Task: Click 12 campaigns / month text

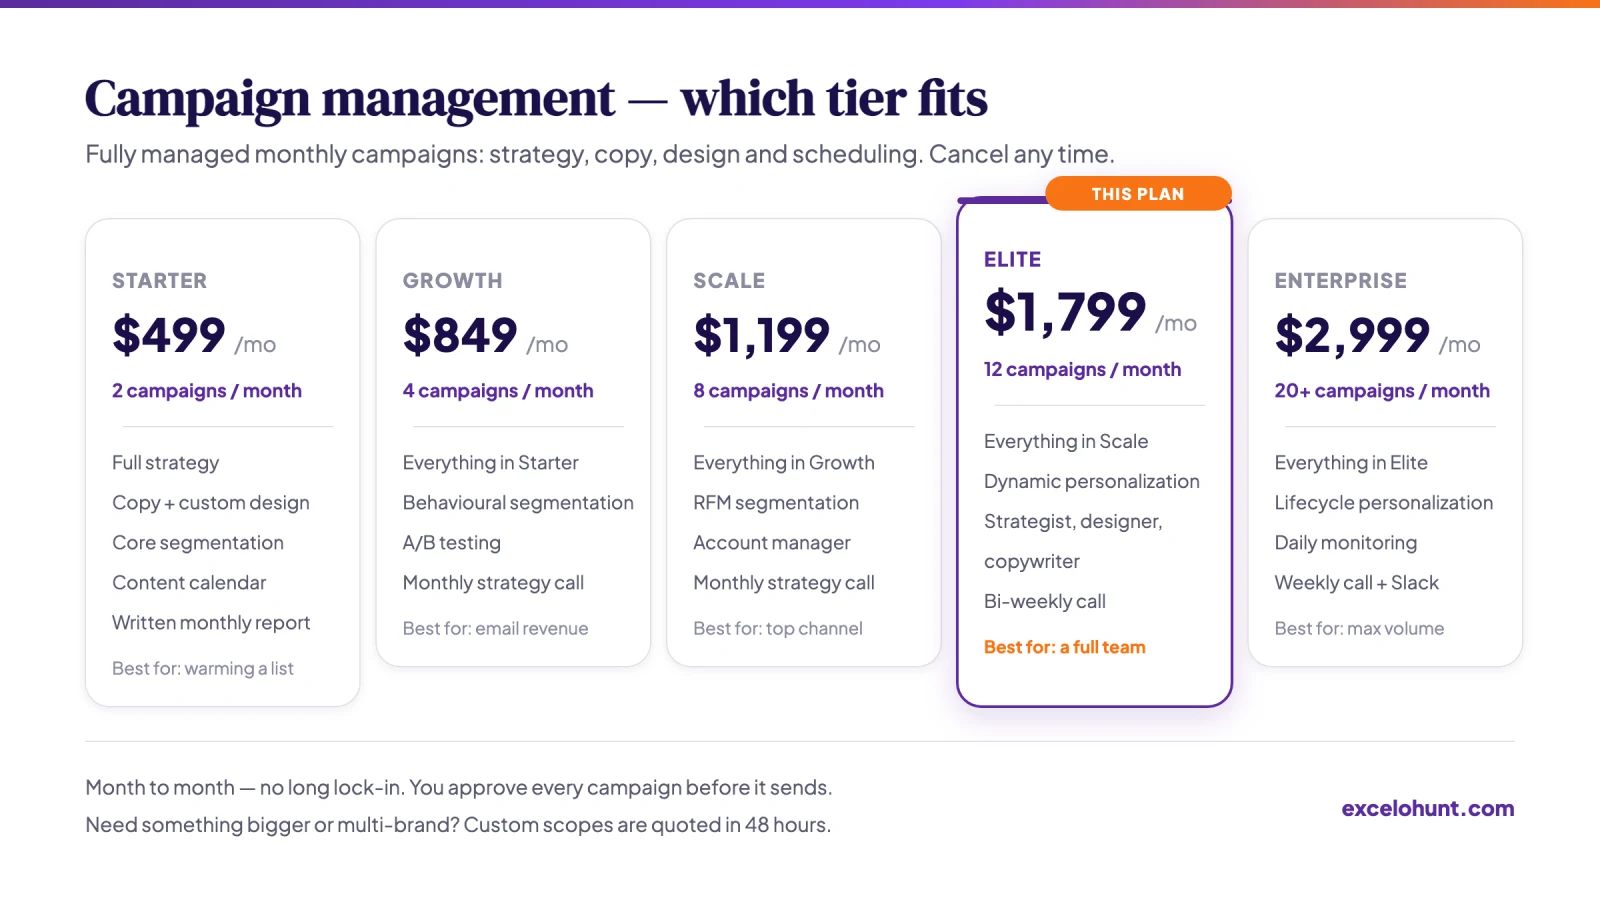Action: tap(1082, 370)
